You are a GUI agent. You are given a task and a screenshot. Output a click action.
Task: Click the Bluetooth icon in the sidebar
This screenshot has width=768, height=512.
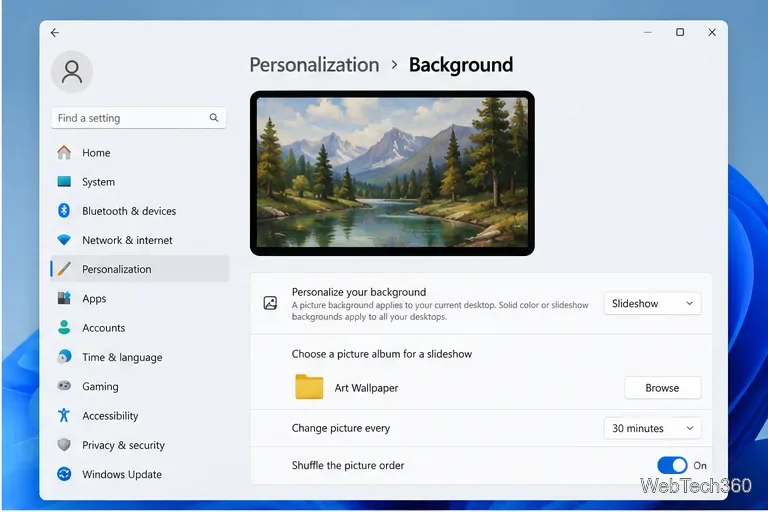coord(64,211)
